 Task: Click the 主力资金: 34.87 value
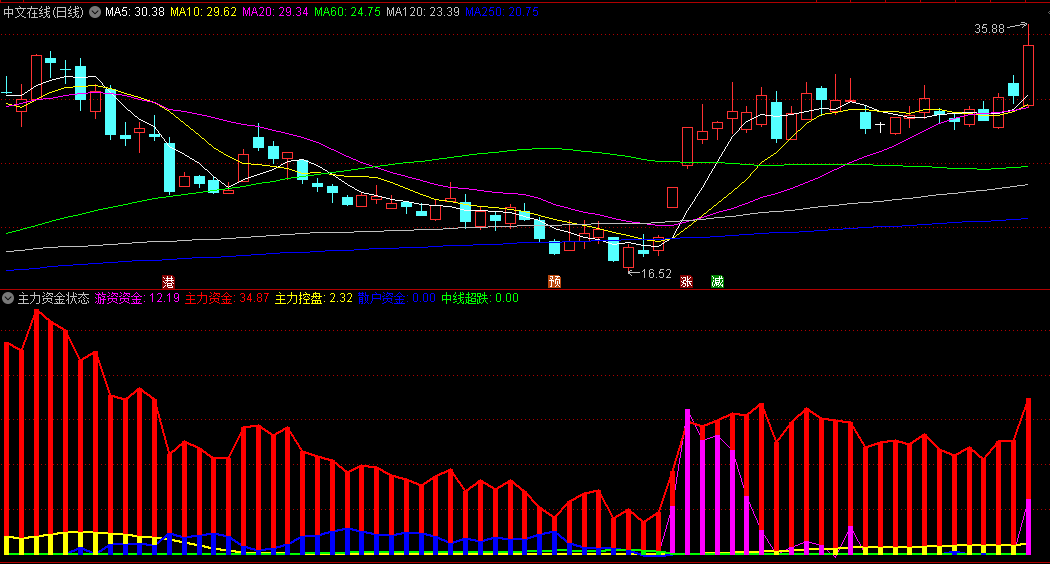click(227, 298)
